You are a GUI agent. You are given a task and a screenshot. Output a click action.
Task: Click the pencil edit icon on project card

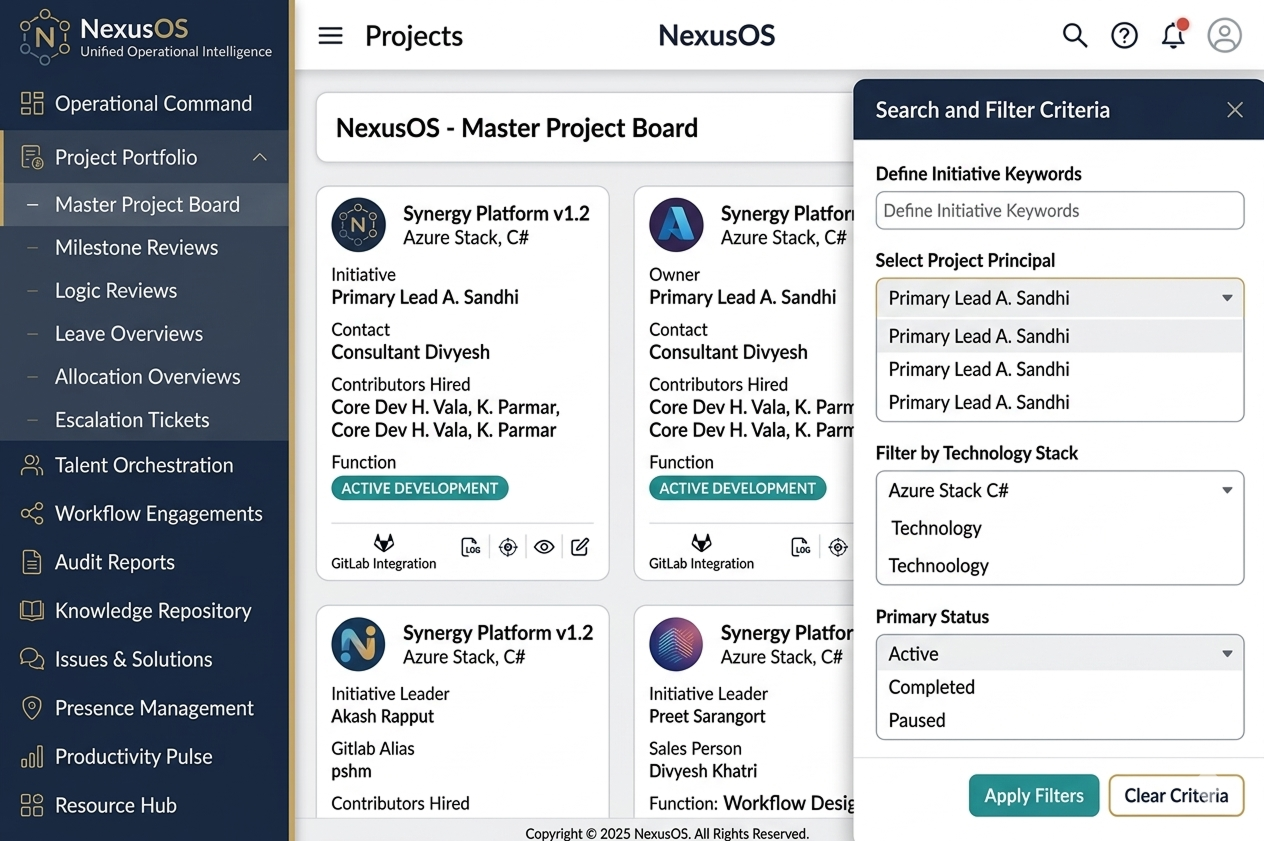click(x=580, y=547)
